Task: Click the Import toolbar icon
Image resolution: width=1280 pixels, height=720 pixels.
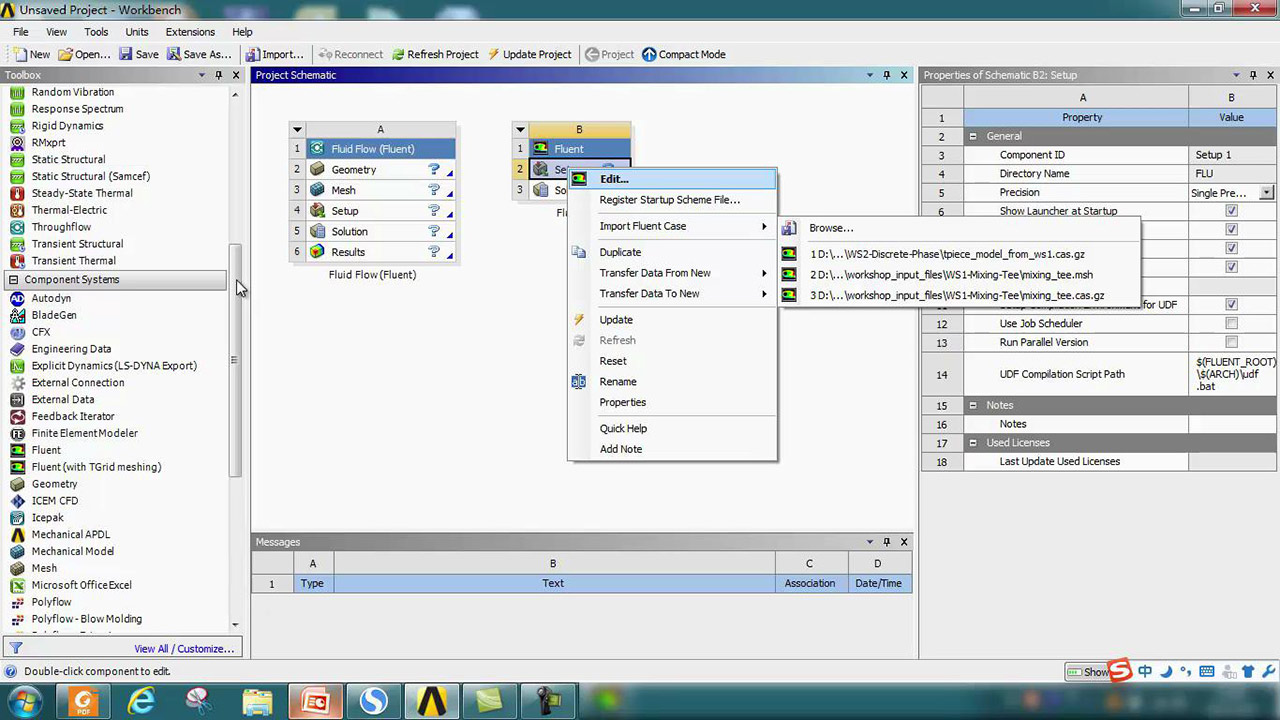Action: point(253,54)
